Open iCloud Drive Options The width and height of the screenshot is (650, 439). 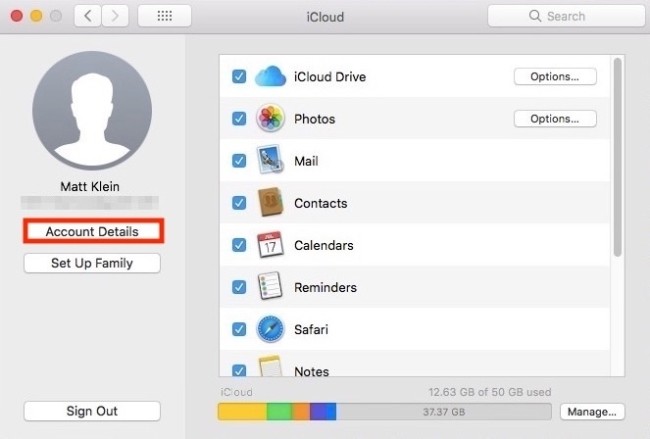(x=555, y=77)
